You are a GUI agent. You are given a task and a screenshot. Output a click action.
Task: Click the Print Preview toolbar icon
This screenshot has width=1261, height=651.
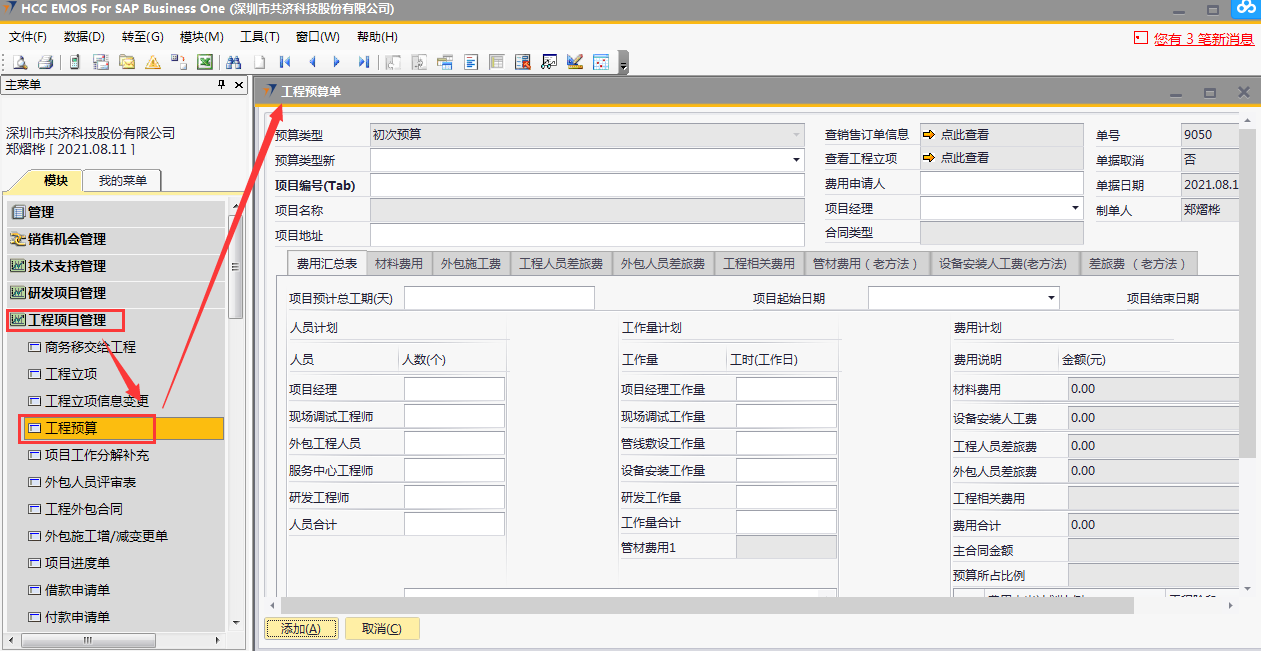[20, 62]
